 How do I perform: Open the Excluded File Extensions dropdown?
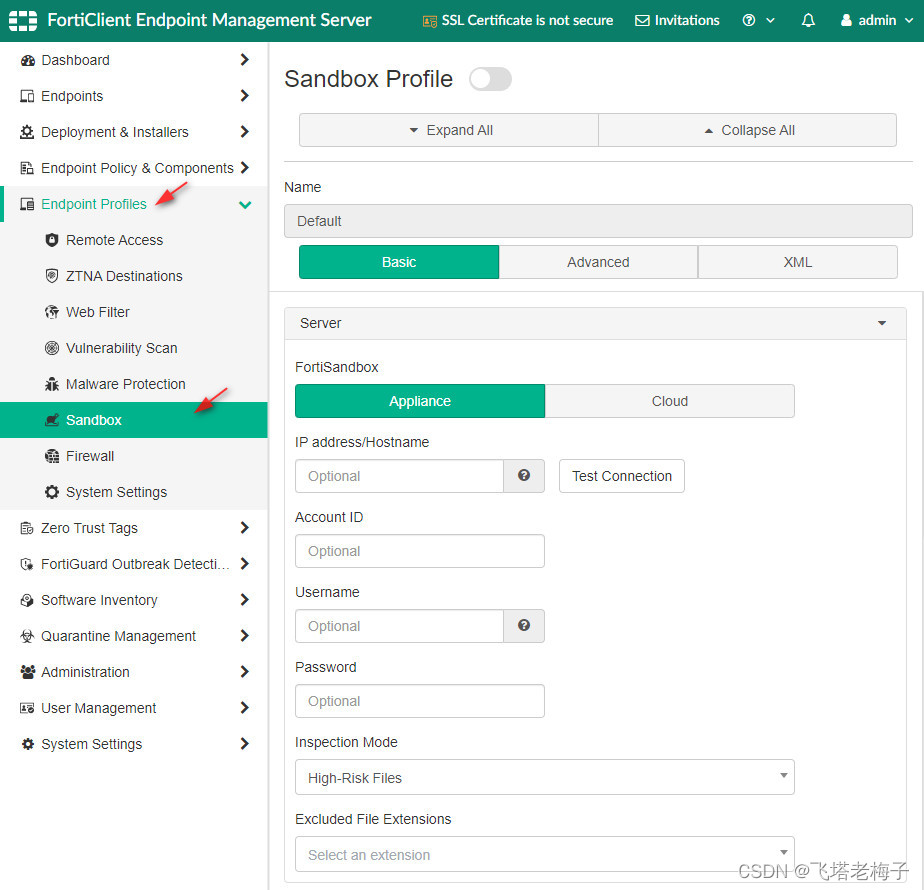tap(544, 854)
